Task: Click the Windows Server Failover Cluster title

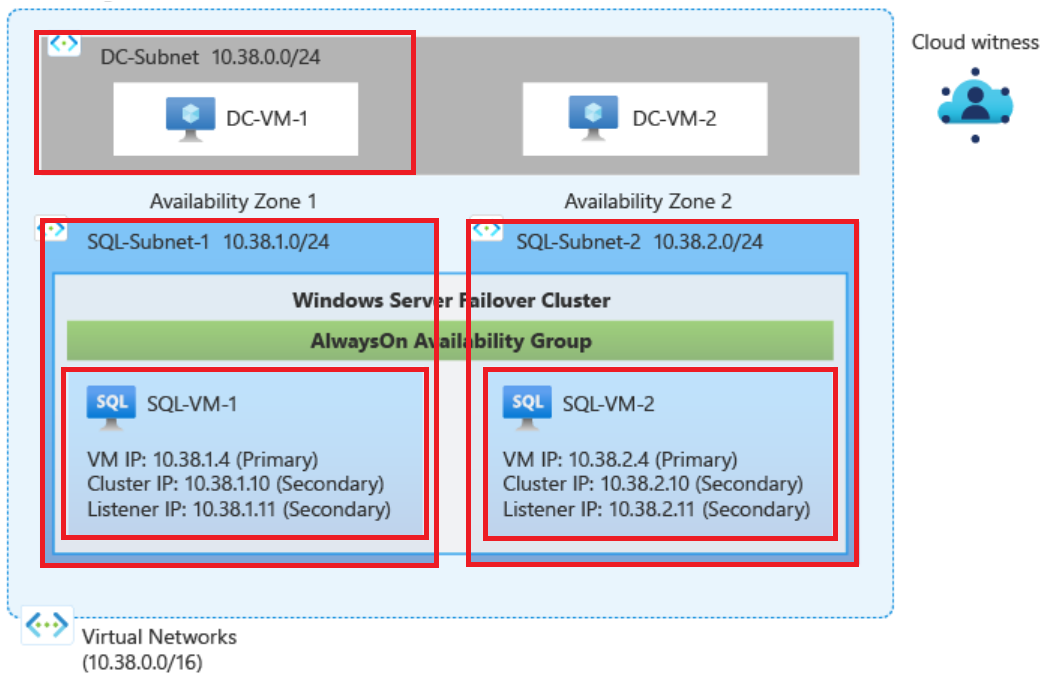Action: pyautogui.click(x=451, y=301)
